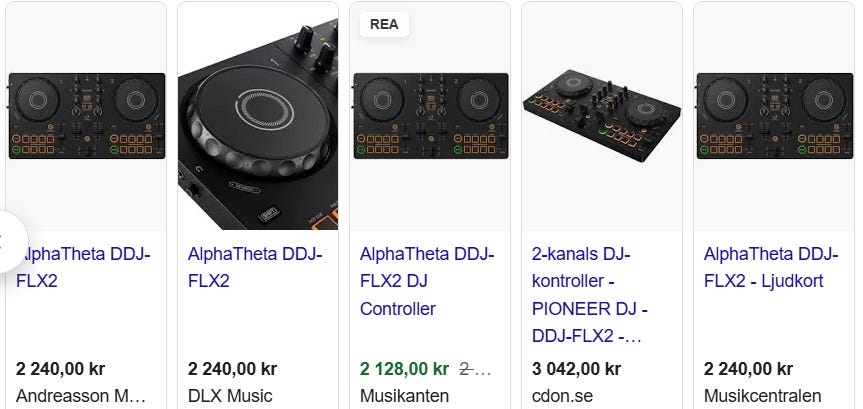Open cdon.se angled DJ controller image
The height and width of the screenshot is (409, 863).
[x=602, y=115]
